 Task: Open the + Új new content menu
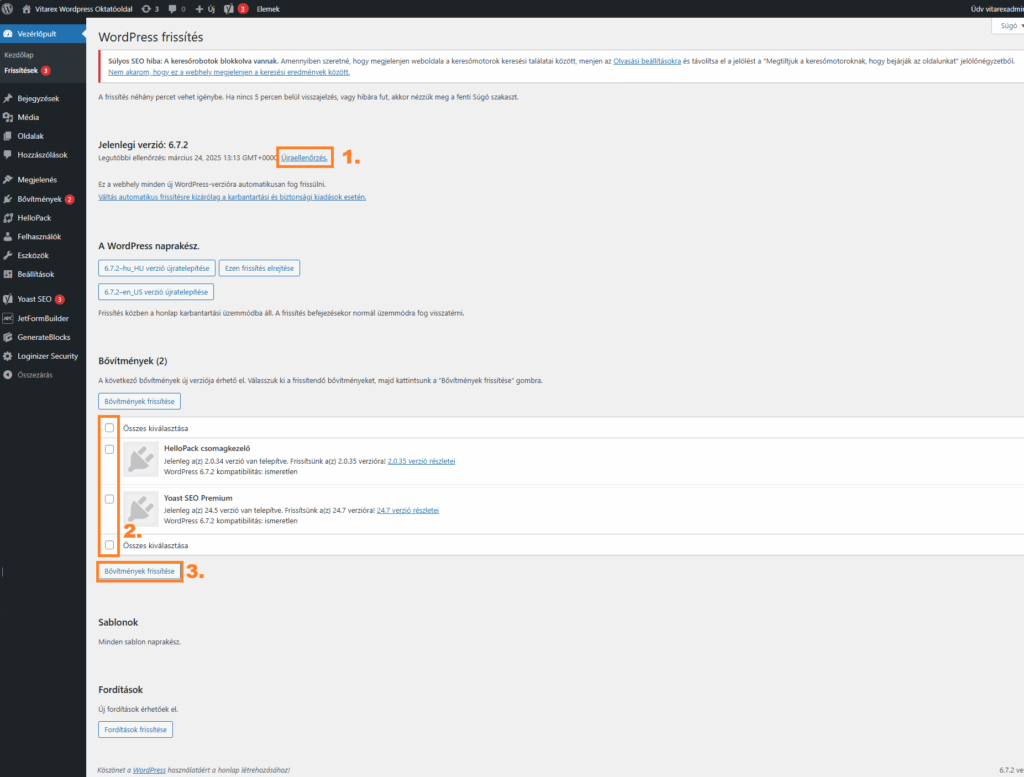[205, 8]
